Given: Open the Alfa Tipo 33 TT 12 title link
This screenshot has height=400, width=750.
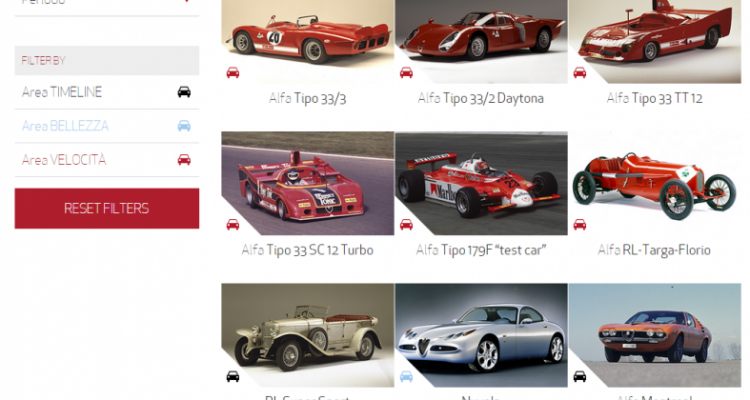Looking at the screenshot, I should tap(654, 98).
